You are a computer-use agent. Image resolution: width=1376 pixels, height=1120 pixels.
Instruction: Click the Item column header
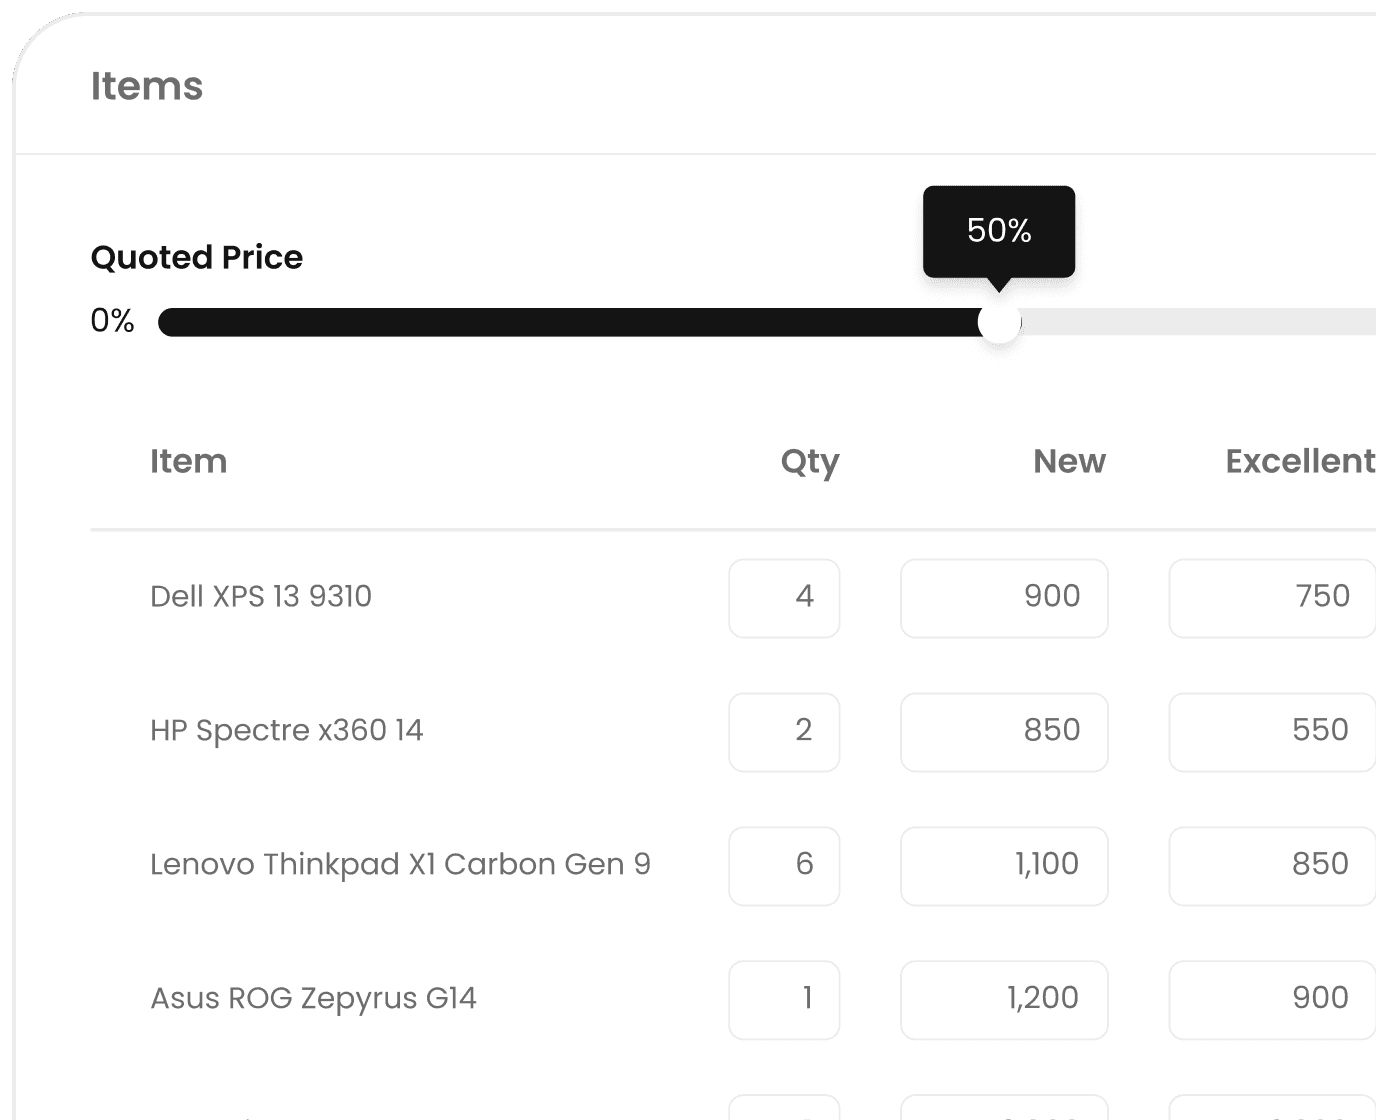click(189, 461)
